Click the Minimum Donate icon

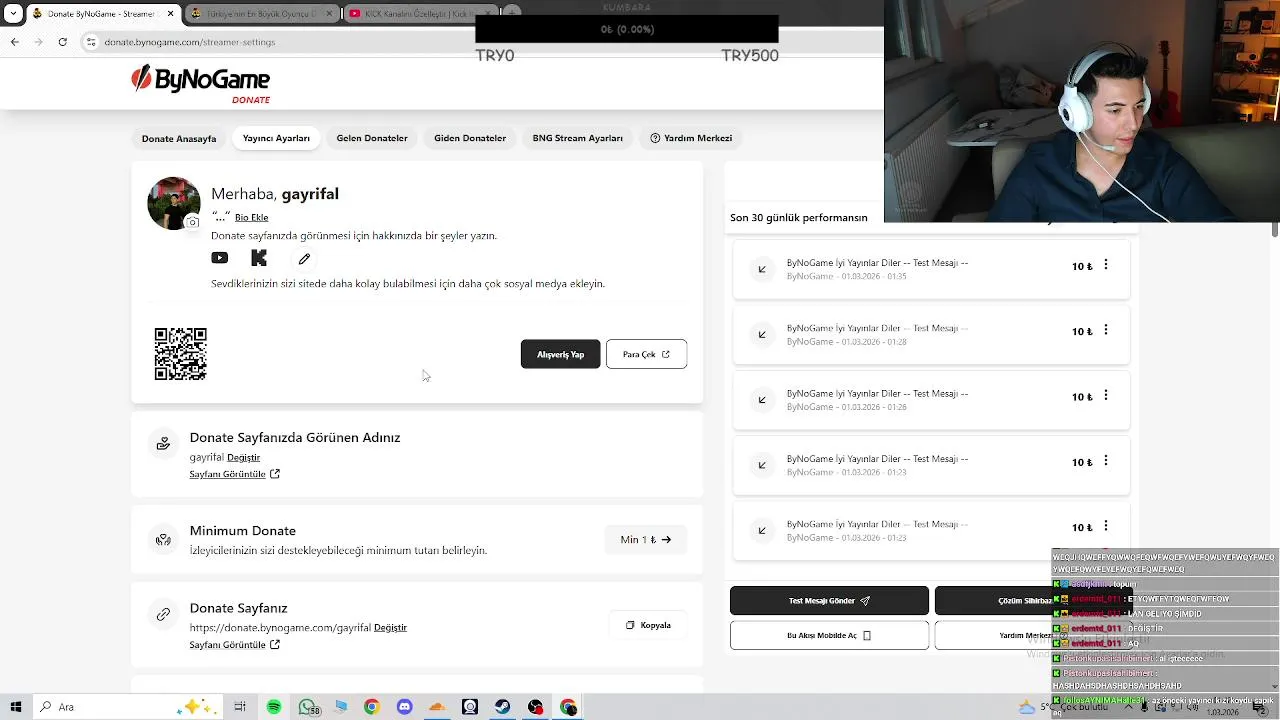click(163, 540)
